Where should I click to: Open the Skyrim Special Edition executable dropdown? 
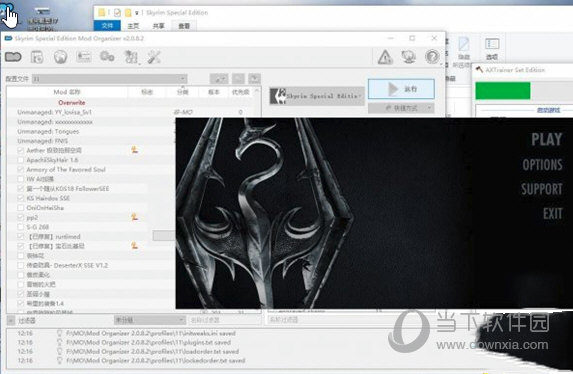point(317,96)
